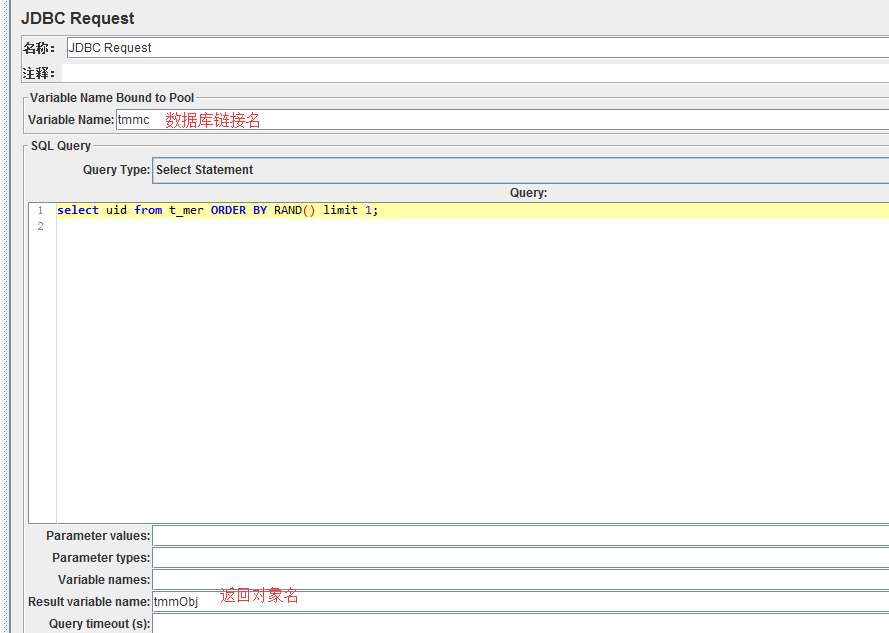889x633 pixels.
Task: Click the 'Parameter values:' label
Action: coord(98,536)
